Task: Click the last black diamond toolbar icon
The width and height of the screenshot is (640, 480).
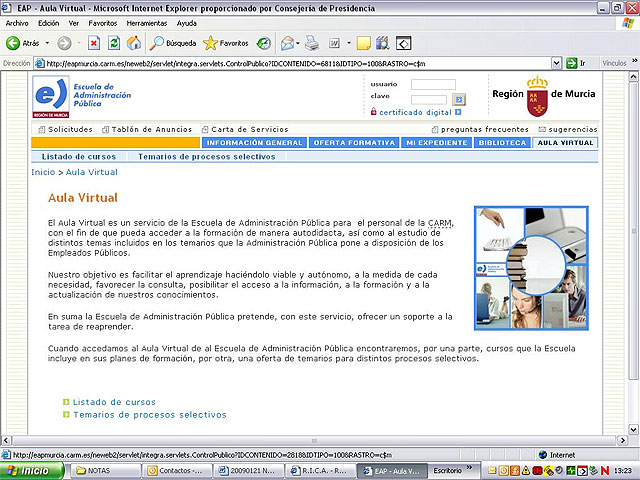Action: click(x=403, y=43)
